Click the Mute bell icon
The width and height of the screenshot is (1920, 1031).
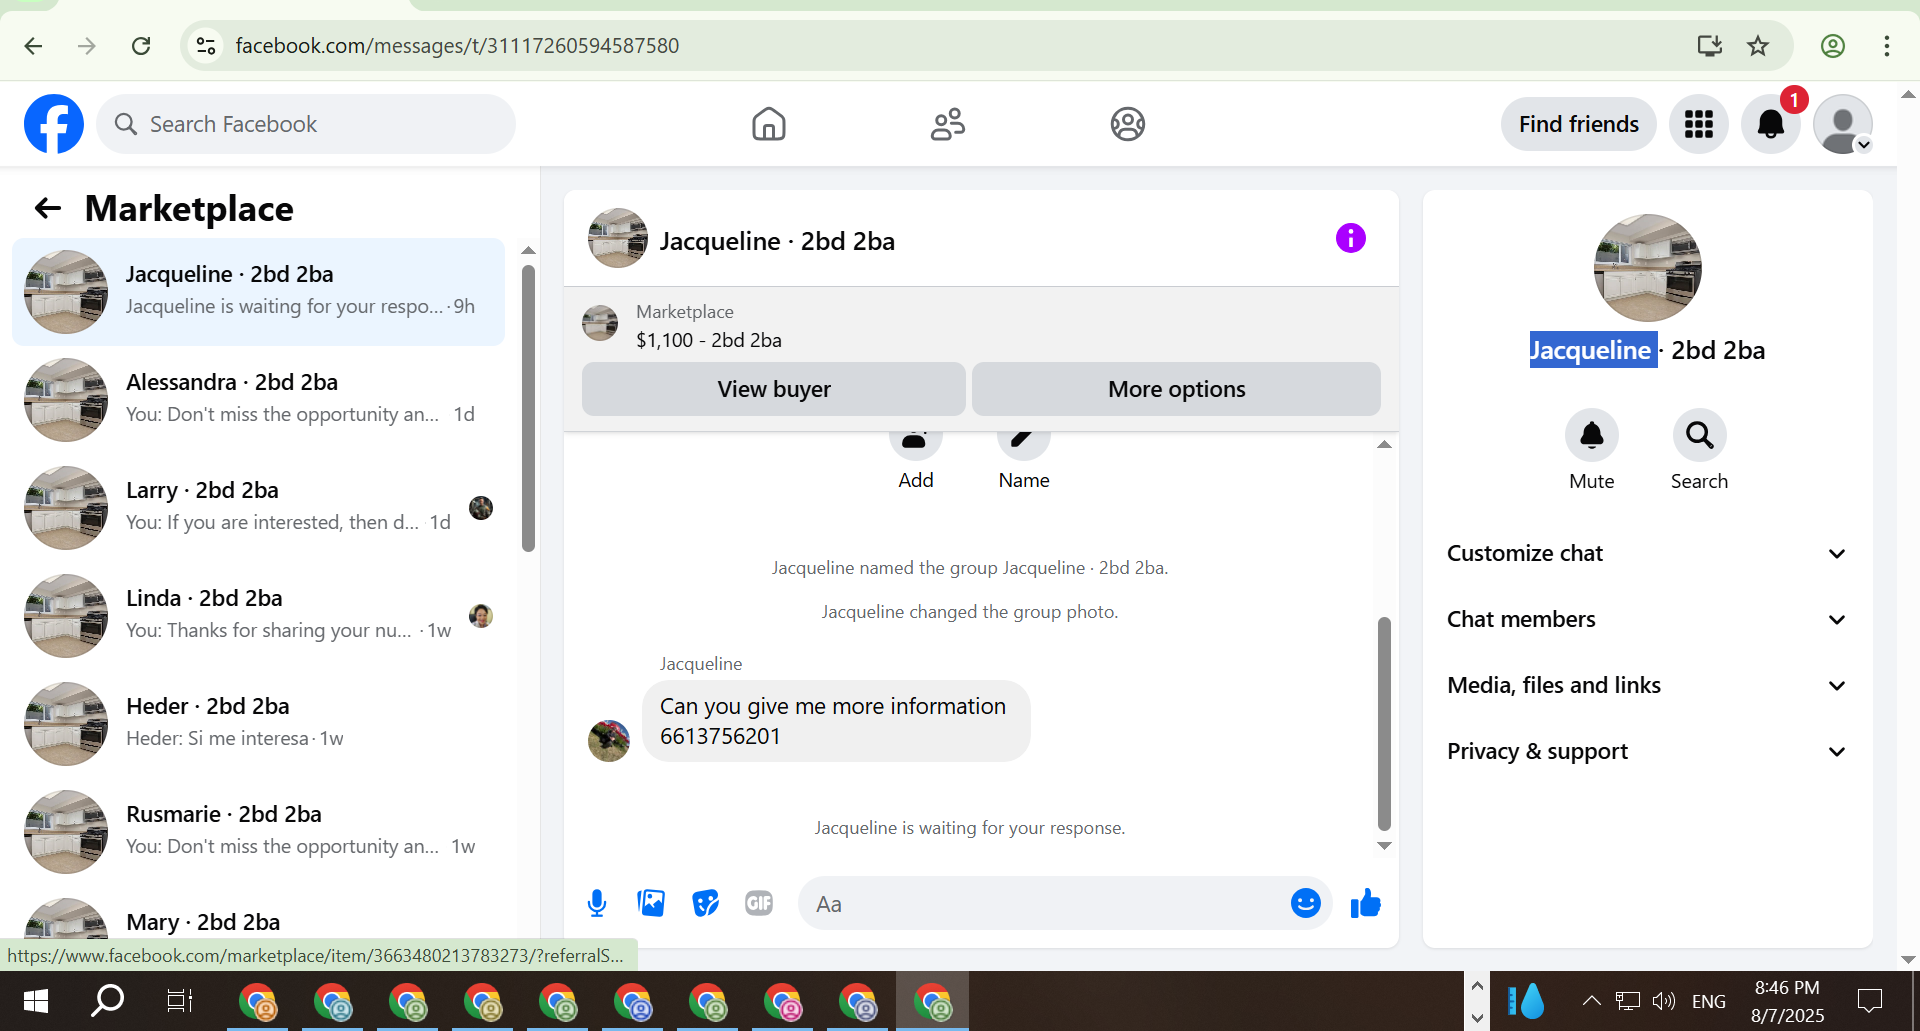click(x=1592, y=435)
